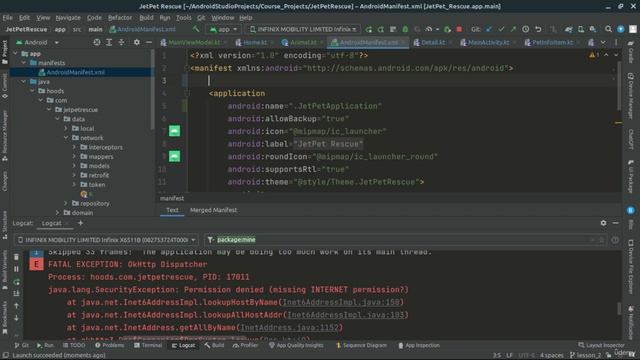Expand the repository folder
The image size is (640, 360).
(x=66, y=203)
